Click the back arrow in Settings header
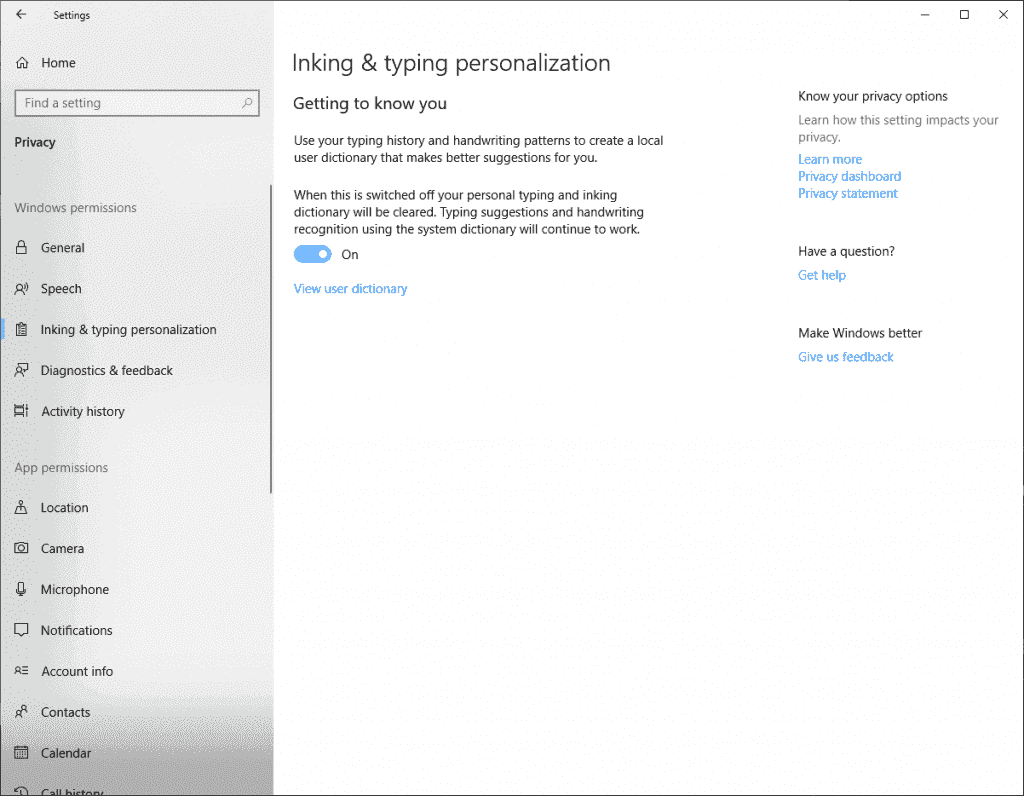Viewport: 1024px width, 796px height. (x=21, y=14)
